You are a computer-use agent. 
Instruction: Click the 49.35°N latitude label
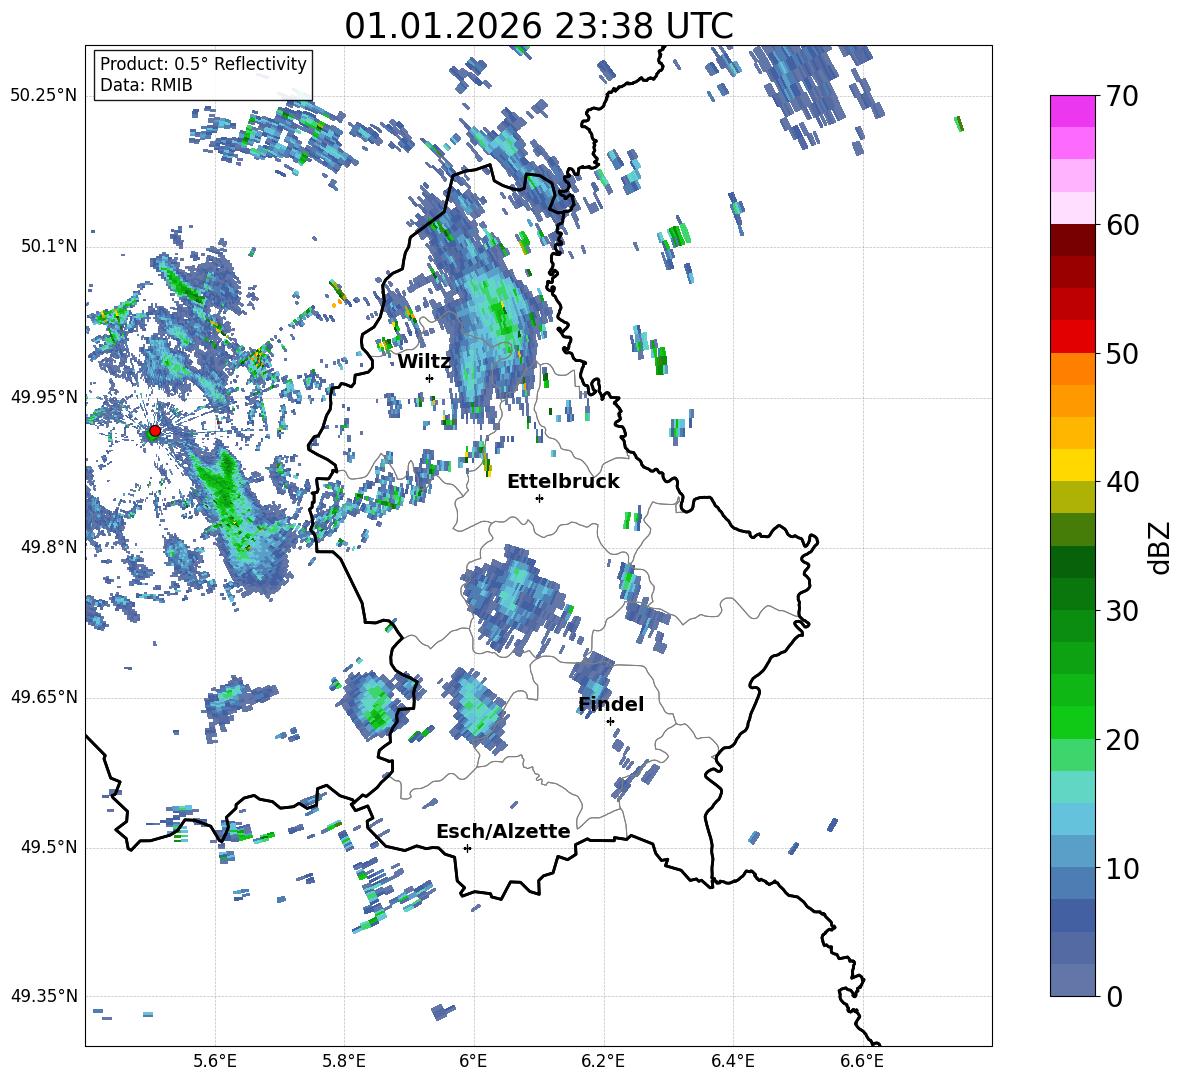pos(44,996)
